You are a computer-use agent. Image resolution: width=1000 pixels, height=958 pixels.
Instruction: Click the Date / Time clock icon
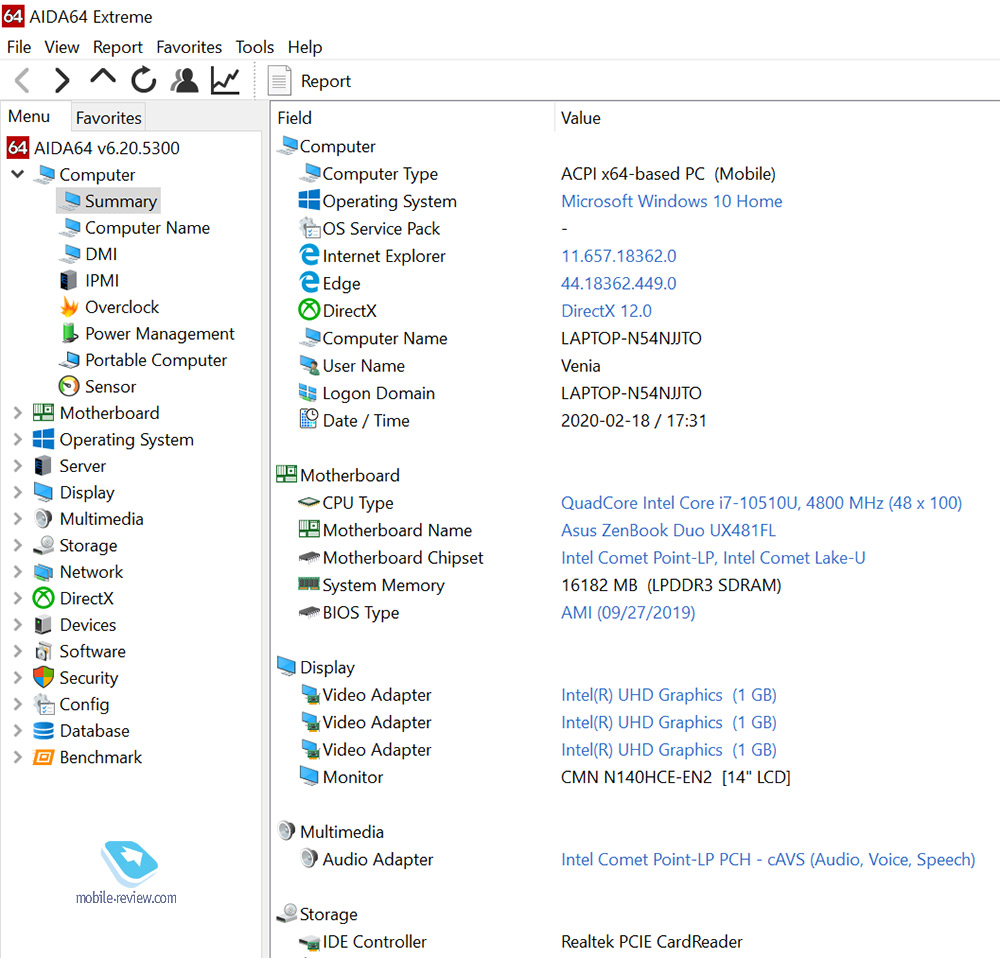point(309,420)
